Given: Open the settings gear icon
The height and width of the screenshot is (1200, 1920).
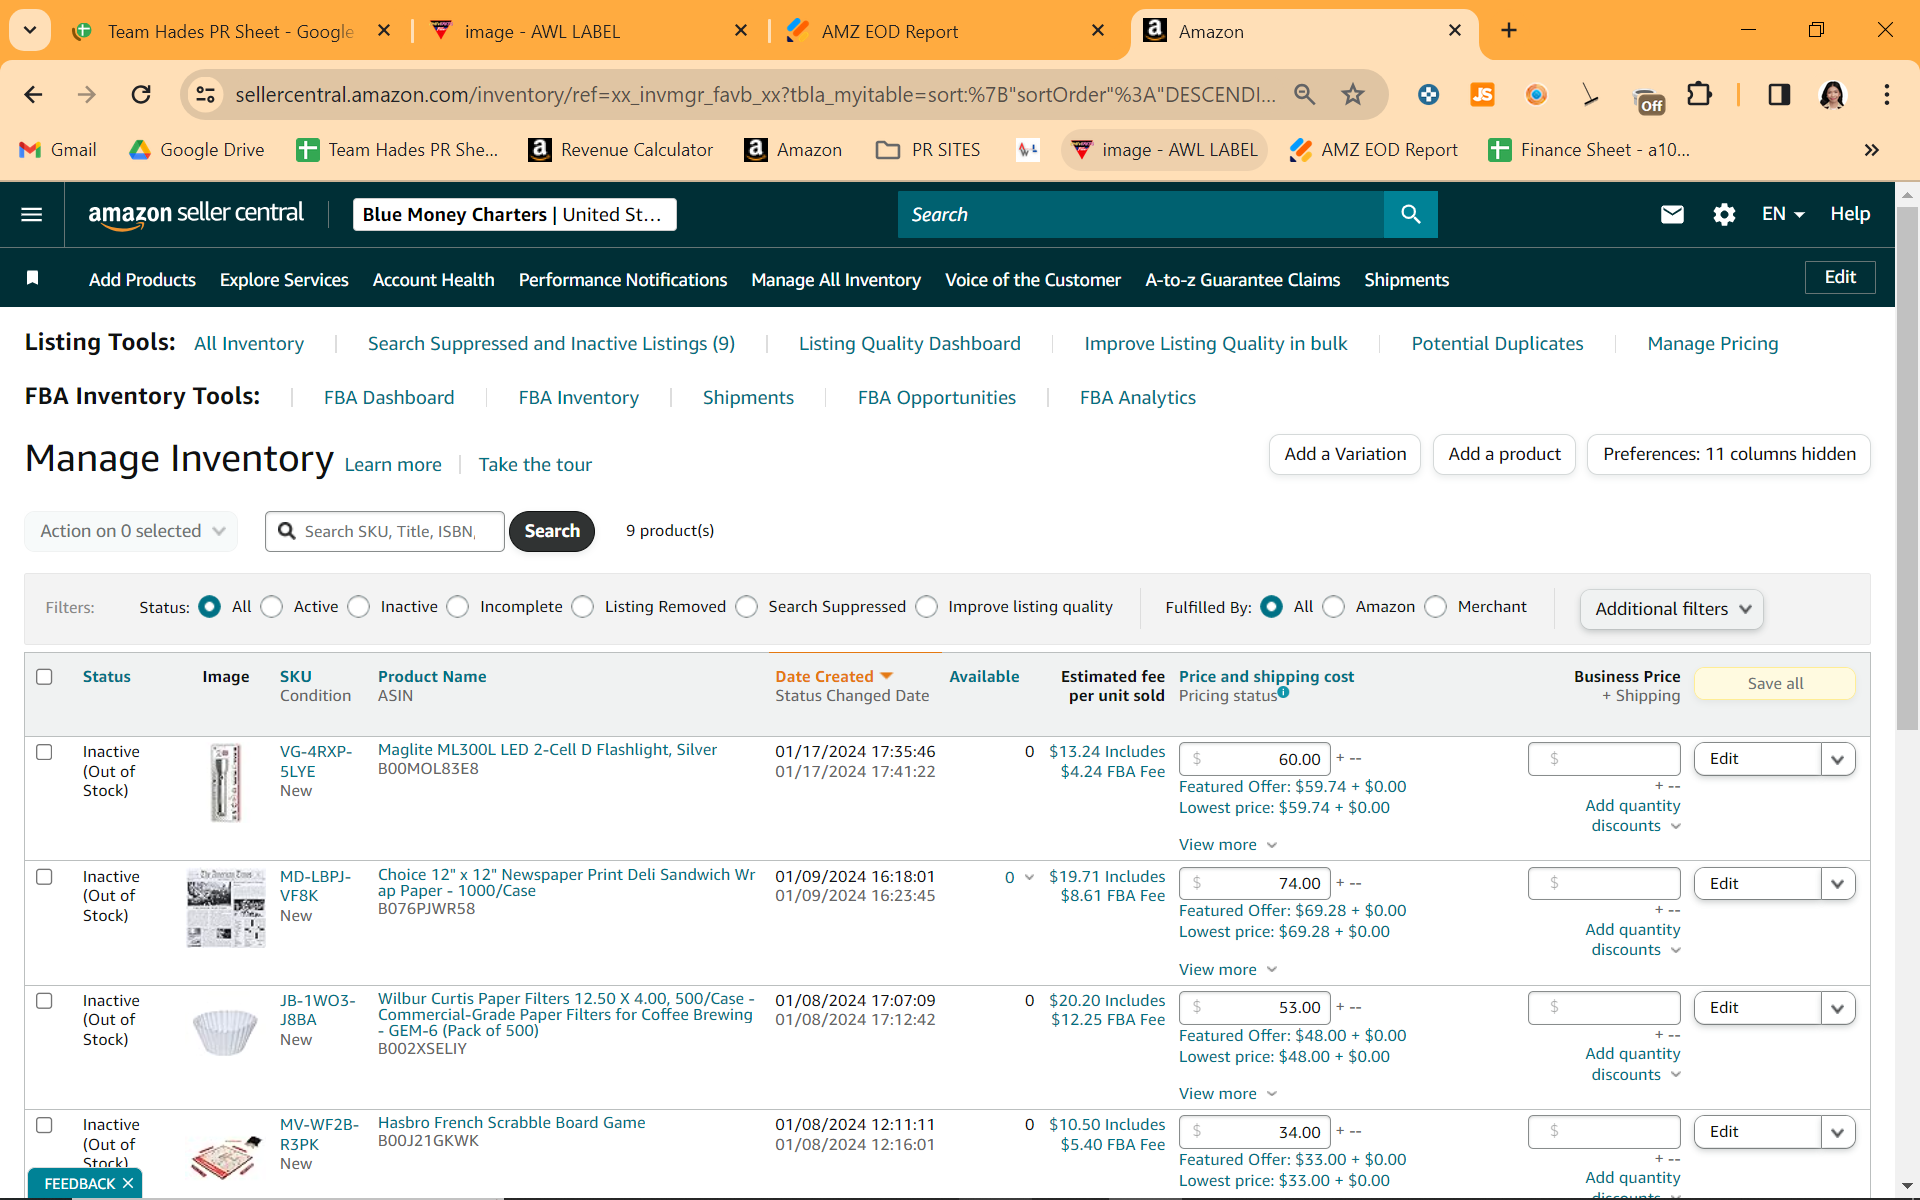Looking at the screenshot, I should click(x=1724, y=214).
